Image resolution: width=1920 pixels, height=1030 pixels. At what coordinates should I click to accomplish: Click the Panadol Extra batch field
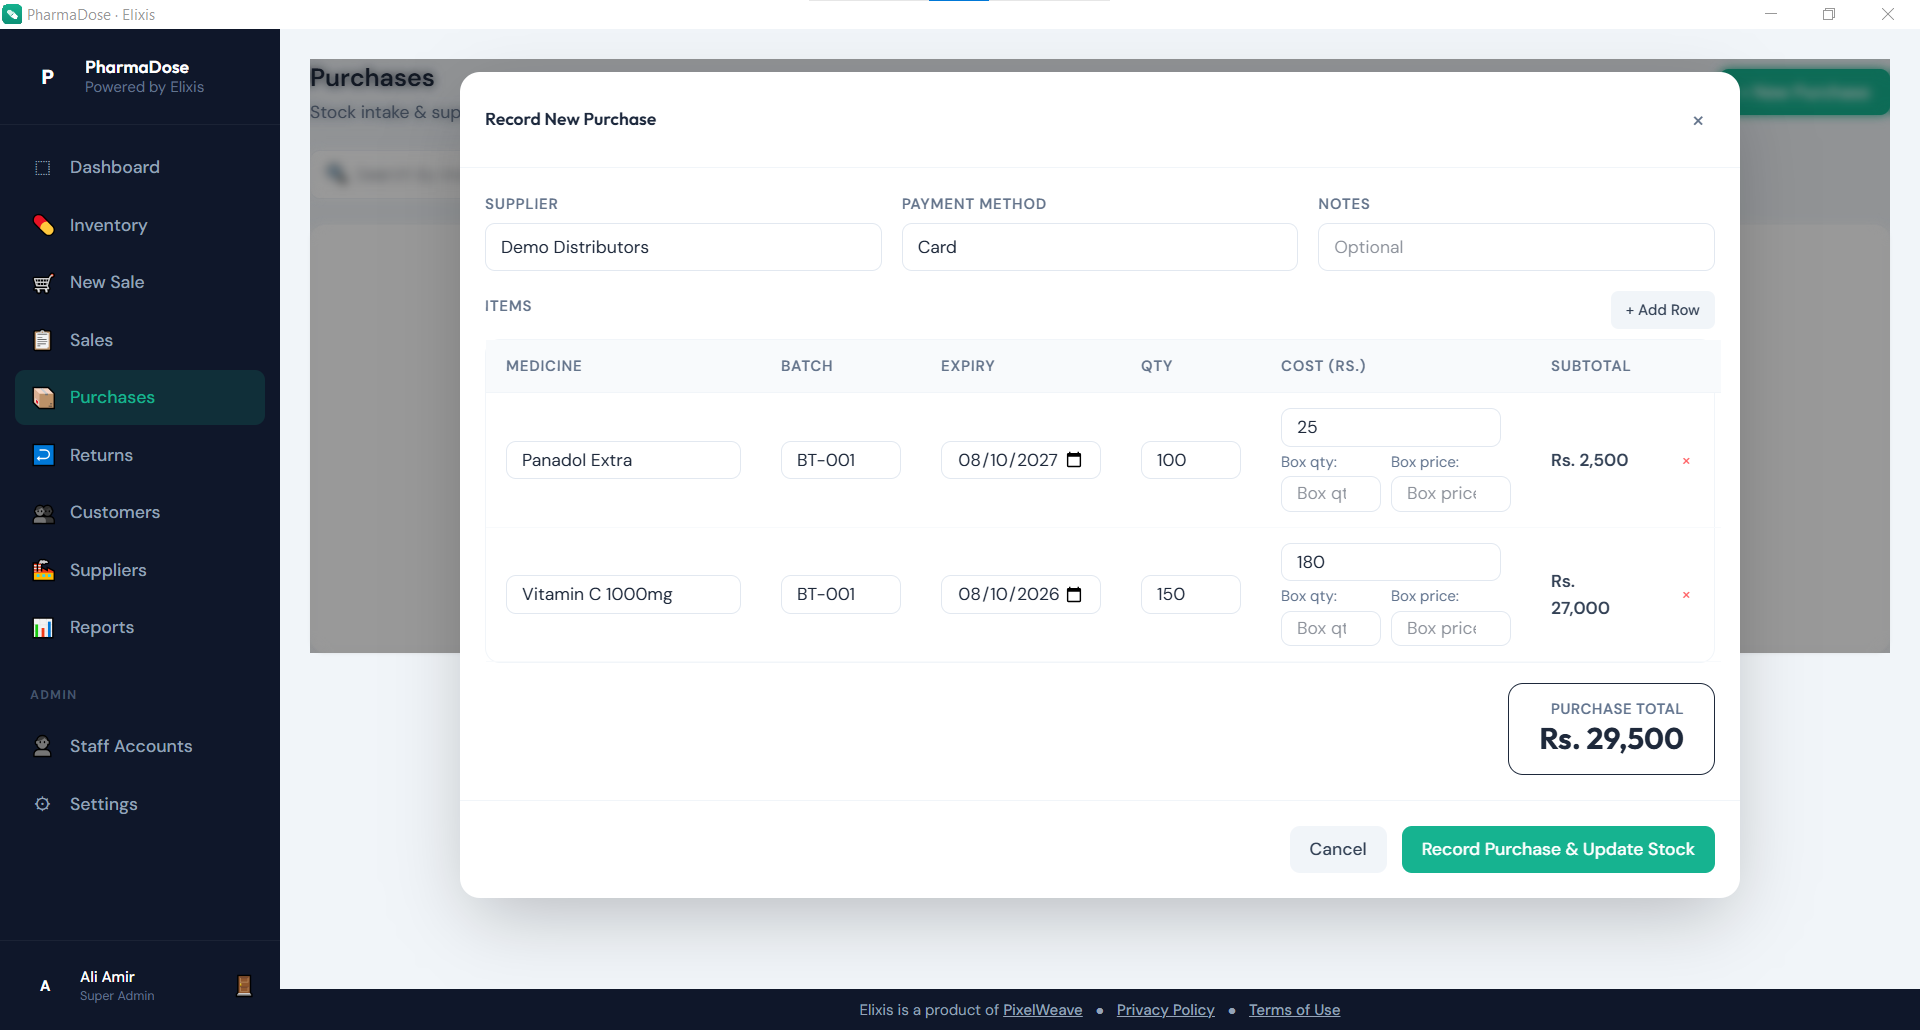[x=841, y=460]
